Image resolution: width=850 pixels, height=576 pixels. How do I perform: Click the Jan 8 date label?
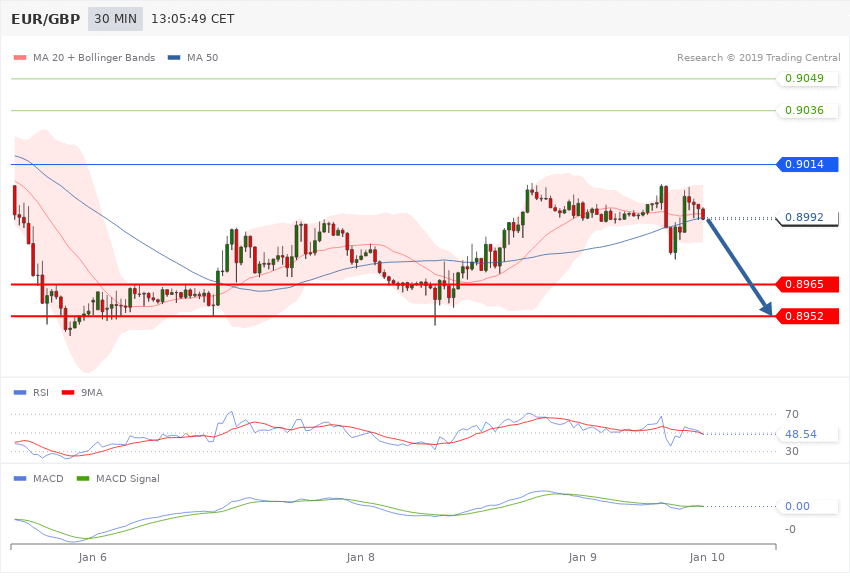(x=360, y=558)
